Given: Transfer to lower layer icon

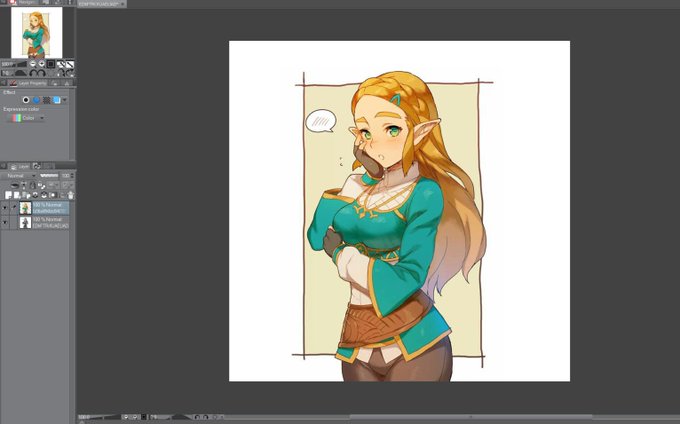Looking at the screenshot, I should 35,195.
